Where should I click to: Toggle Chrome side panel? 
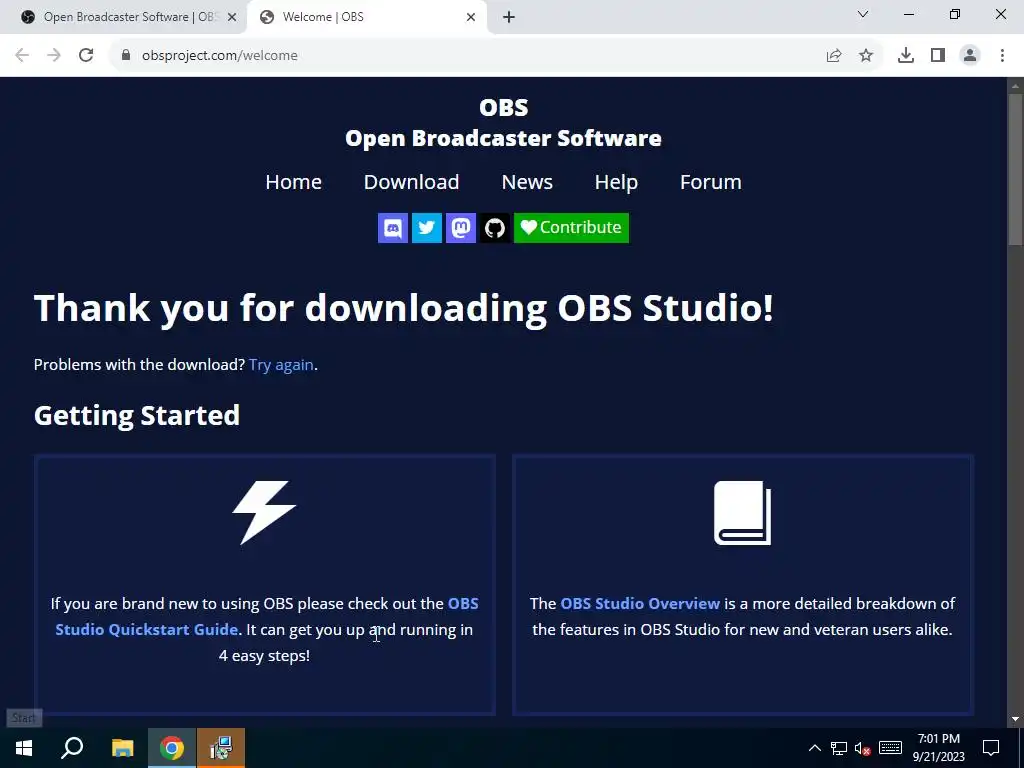[x=938, y=56]
